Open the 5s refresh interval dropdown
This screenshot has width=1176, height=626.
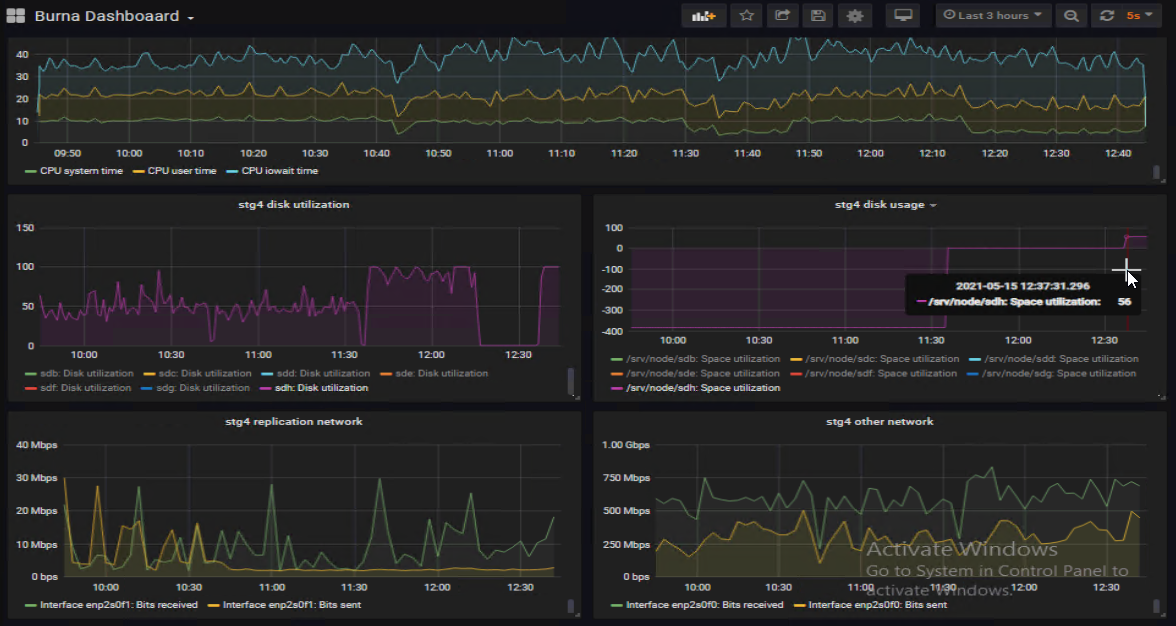[1139, 16]
